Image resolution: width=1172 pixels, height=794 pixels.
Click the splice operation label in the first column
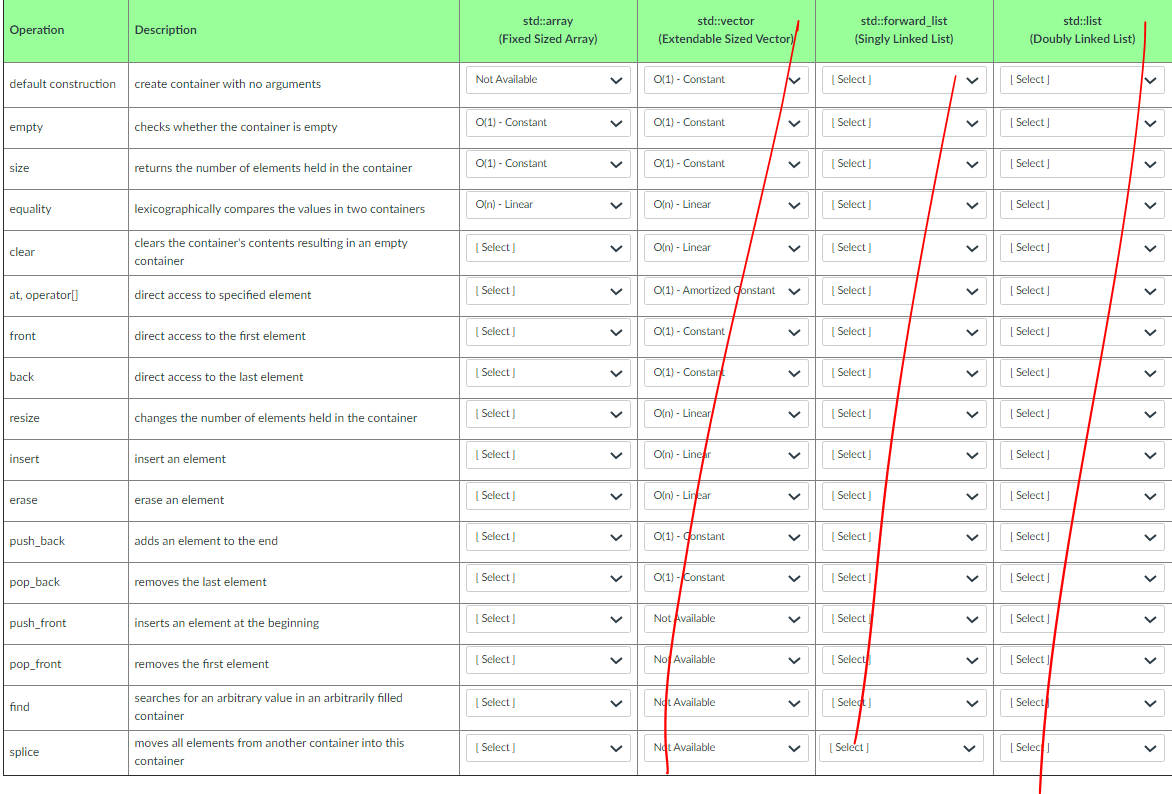(x=22, y=751)
